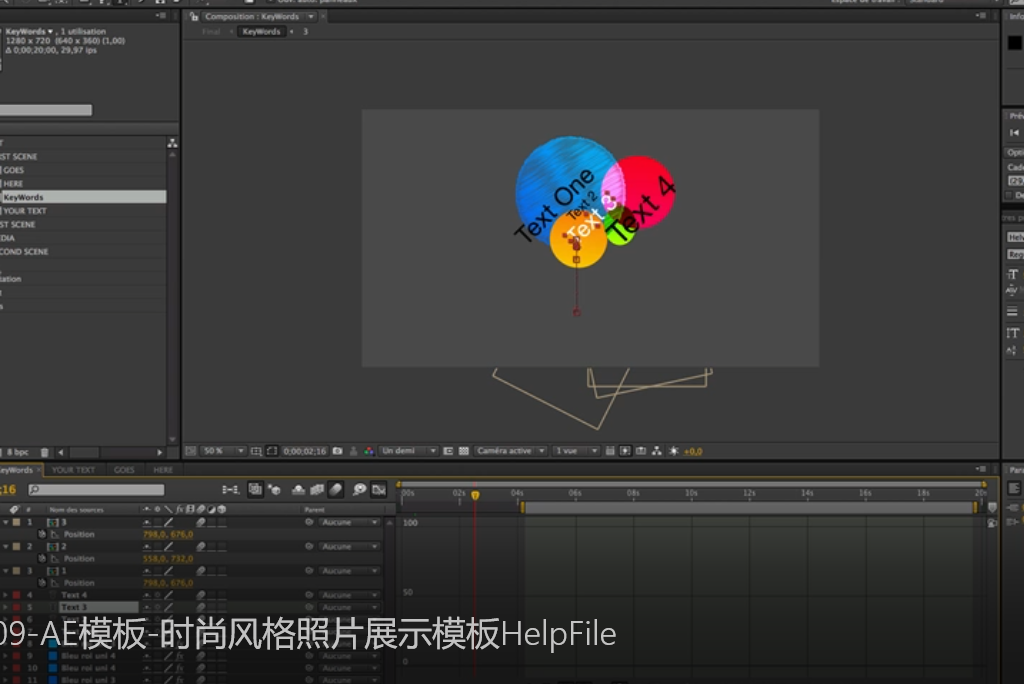
Task: Use the parent pick whip on layer 1 row
Action: [x=309, y=522]
